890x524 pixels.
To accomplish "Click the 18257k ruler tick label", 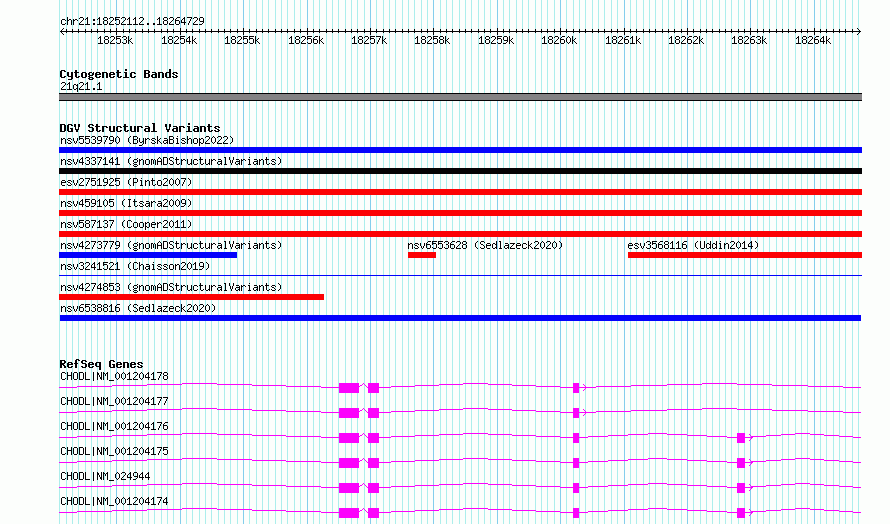I will 369,40.
